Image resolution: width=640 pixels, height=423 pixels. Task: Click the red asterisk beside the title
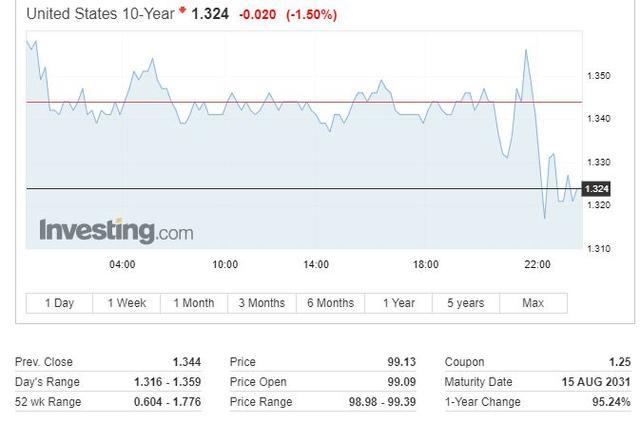click(183, 11)
